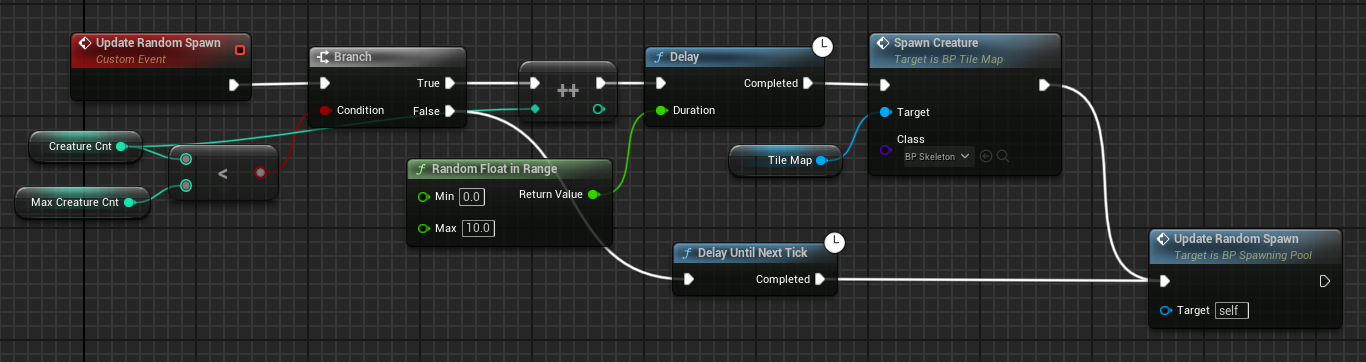The image size is (1366, 362).
Task: Click the Delay node's Completed output pin
Action: click(x=808, y=83)
